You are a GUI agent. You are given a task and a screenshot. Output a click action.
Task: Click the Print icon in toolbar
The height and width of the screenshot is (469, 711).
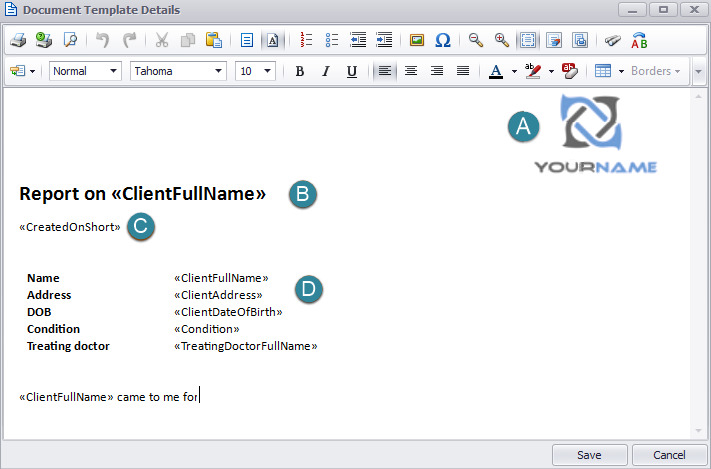[x=18, y=41]
